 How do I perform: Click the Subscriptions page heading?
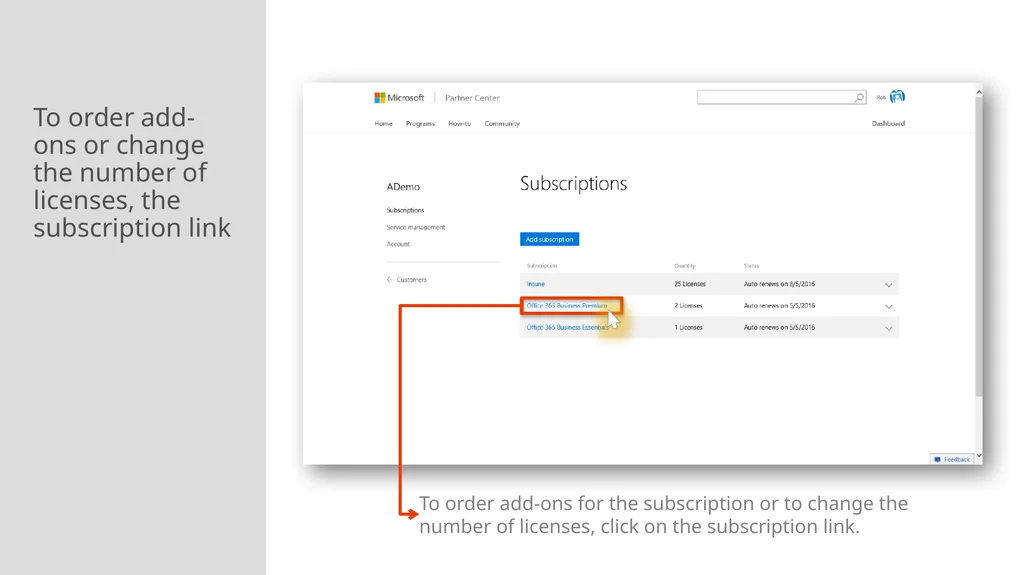point(573,184)
